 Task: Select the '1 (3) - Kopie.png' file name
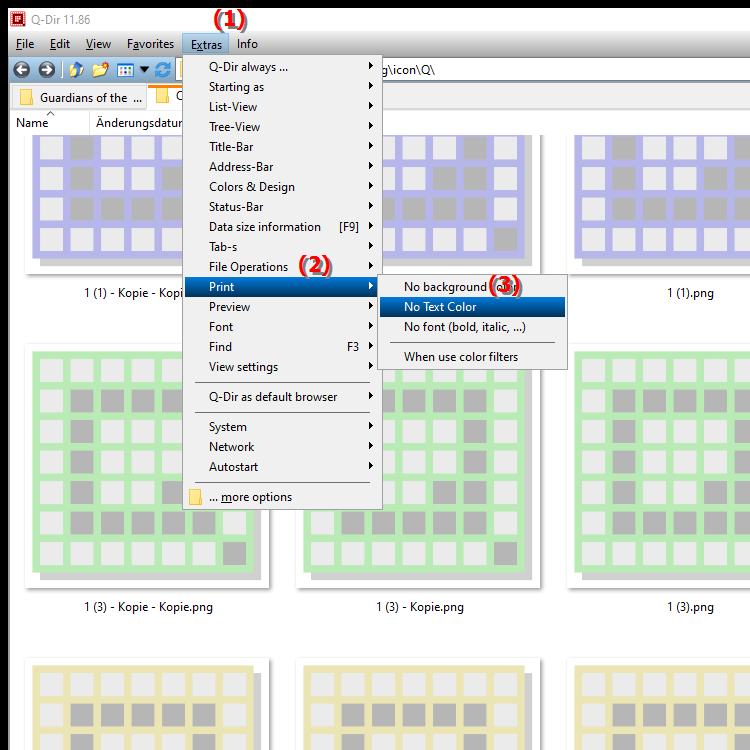[419, 607]
